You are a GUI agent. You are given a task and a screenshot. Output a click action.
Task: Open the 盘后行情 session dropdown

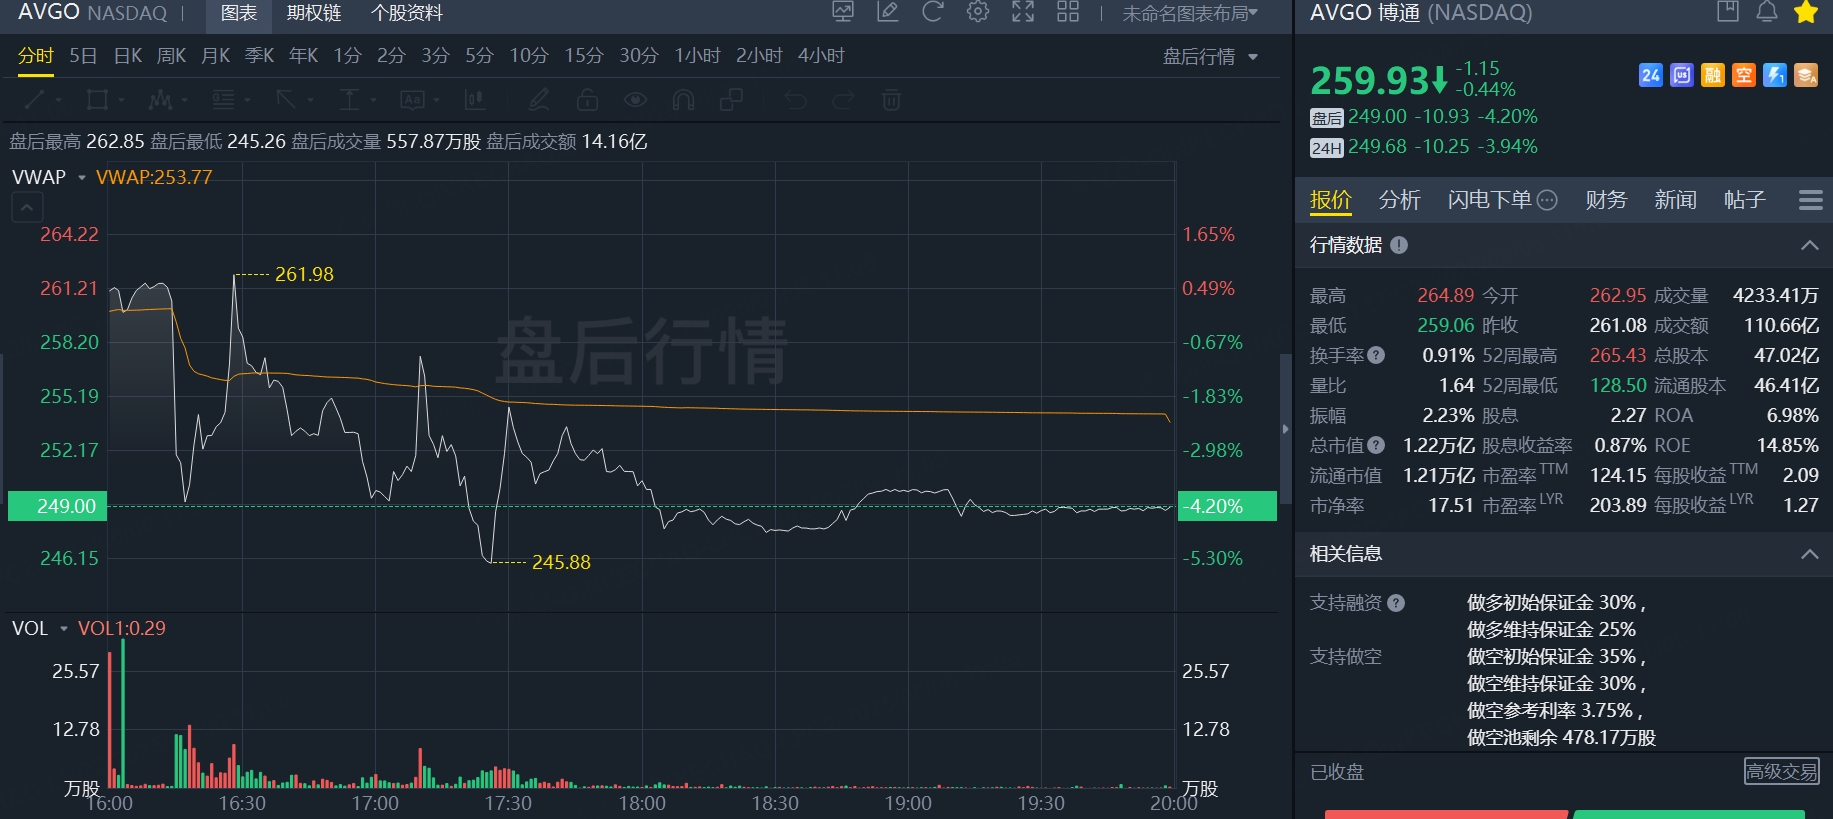coord(1210,57)
